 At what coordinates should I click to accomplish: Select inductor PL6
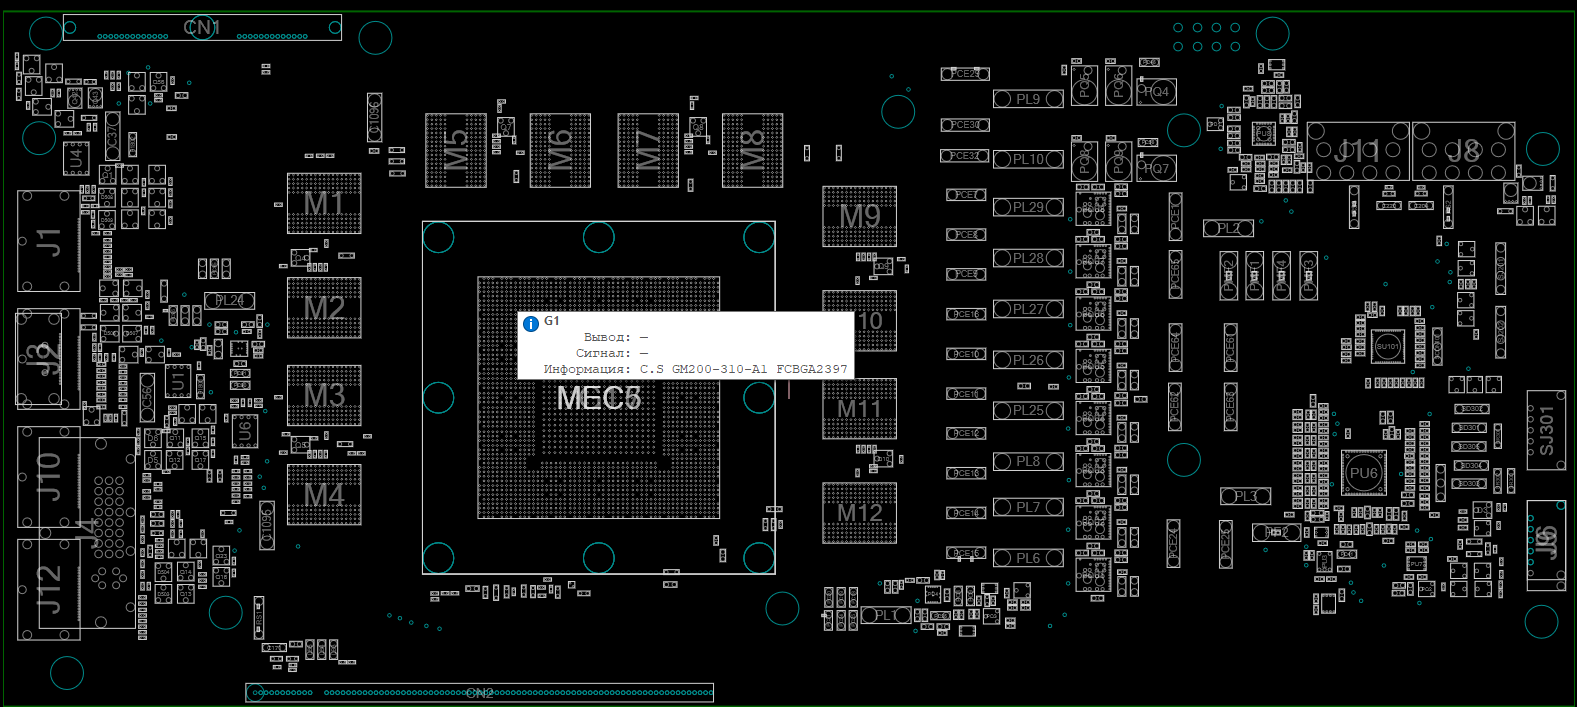[x=1027, y=558]
